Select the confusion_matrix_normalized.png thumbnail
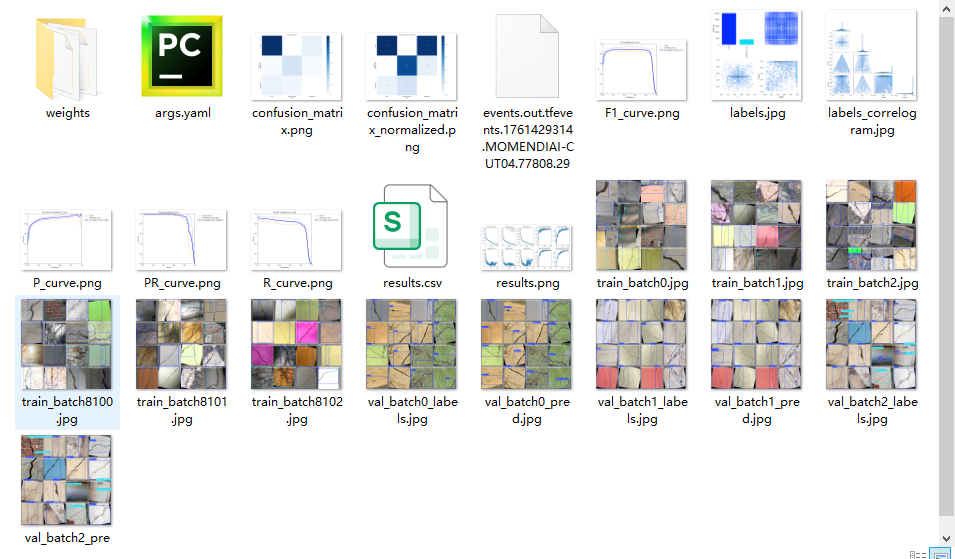 [x=411, y=66]
